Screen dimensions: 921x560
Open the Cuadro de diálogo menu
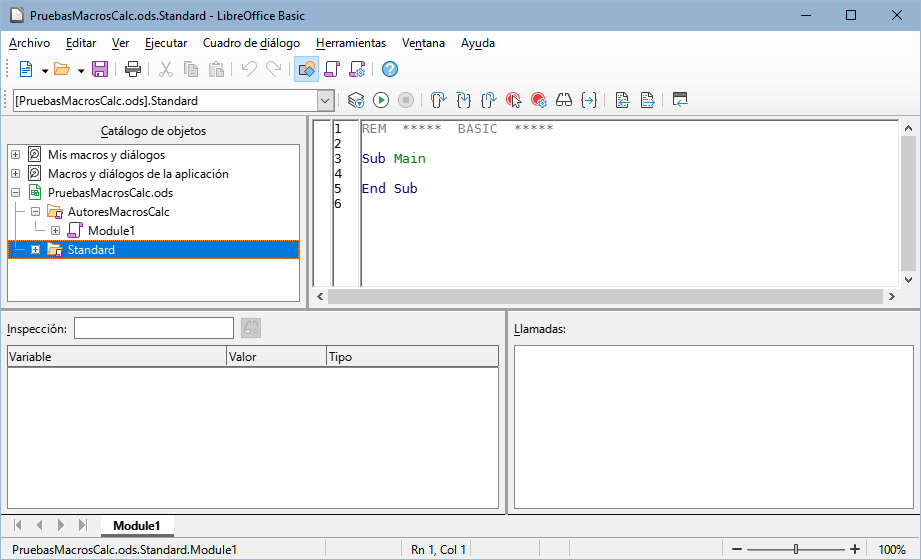[251, 43]
